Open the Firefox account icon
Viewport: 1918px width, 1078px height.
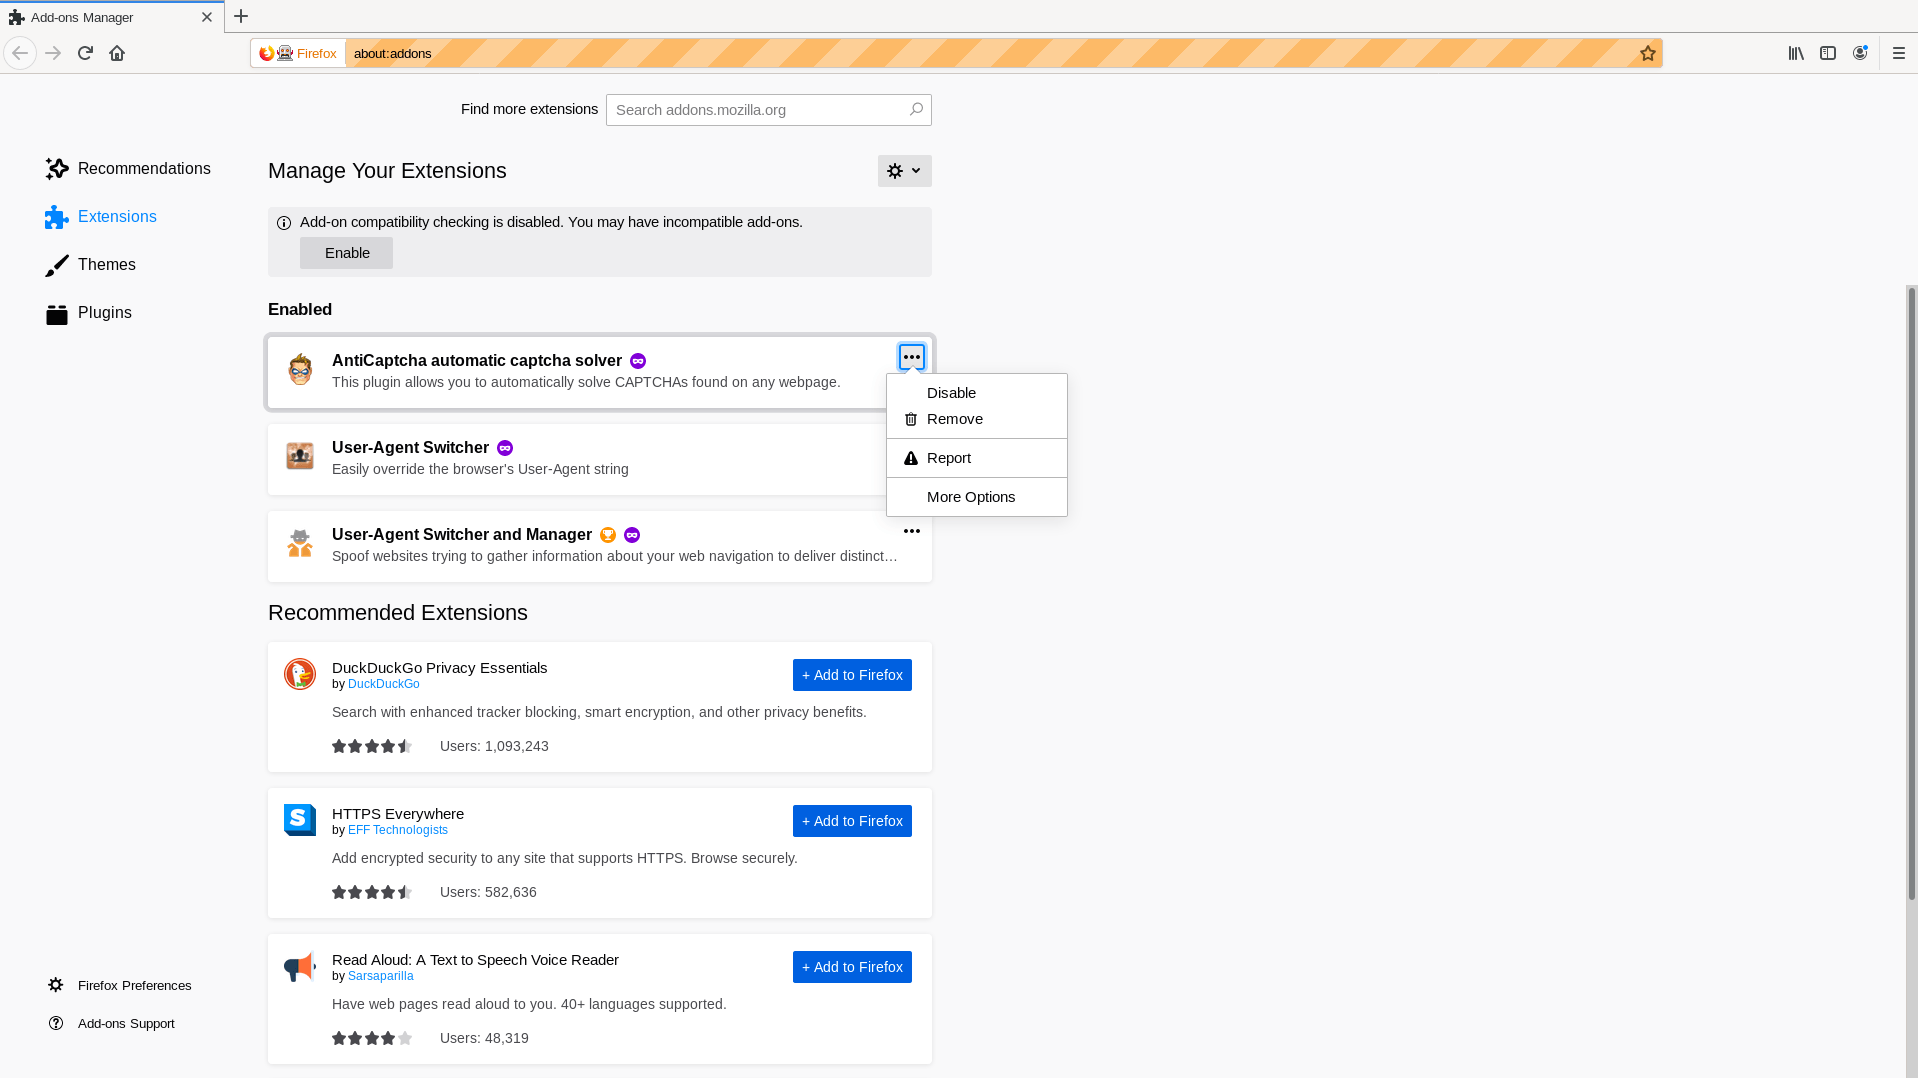pyautogui.click(x=1860, y=53)
